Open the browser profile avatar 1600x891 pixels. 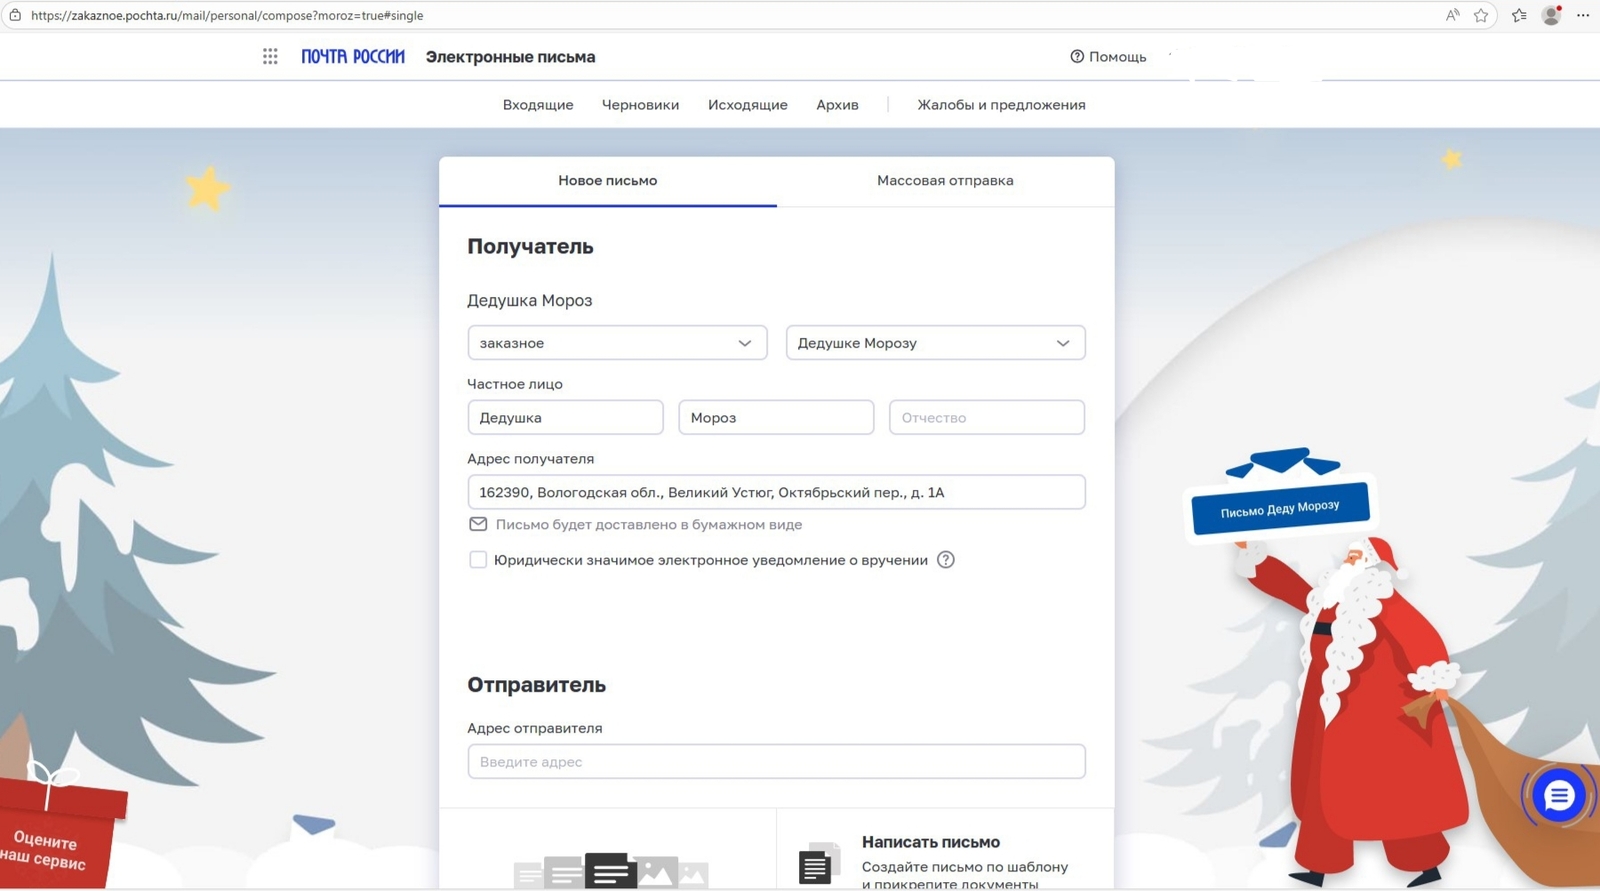1551,15
